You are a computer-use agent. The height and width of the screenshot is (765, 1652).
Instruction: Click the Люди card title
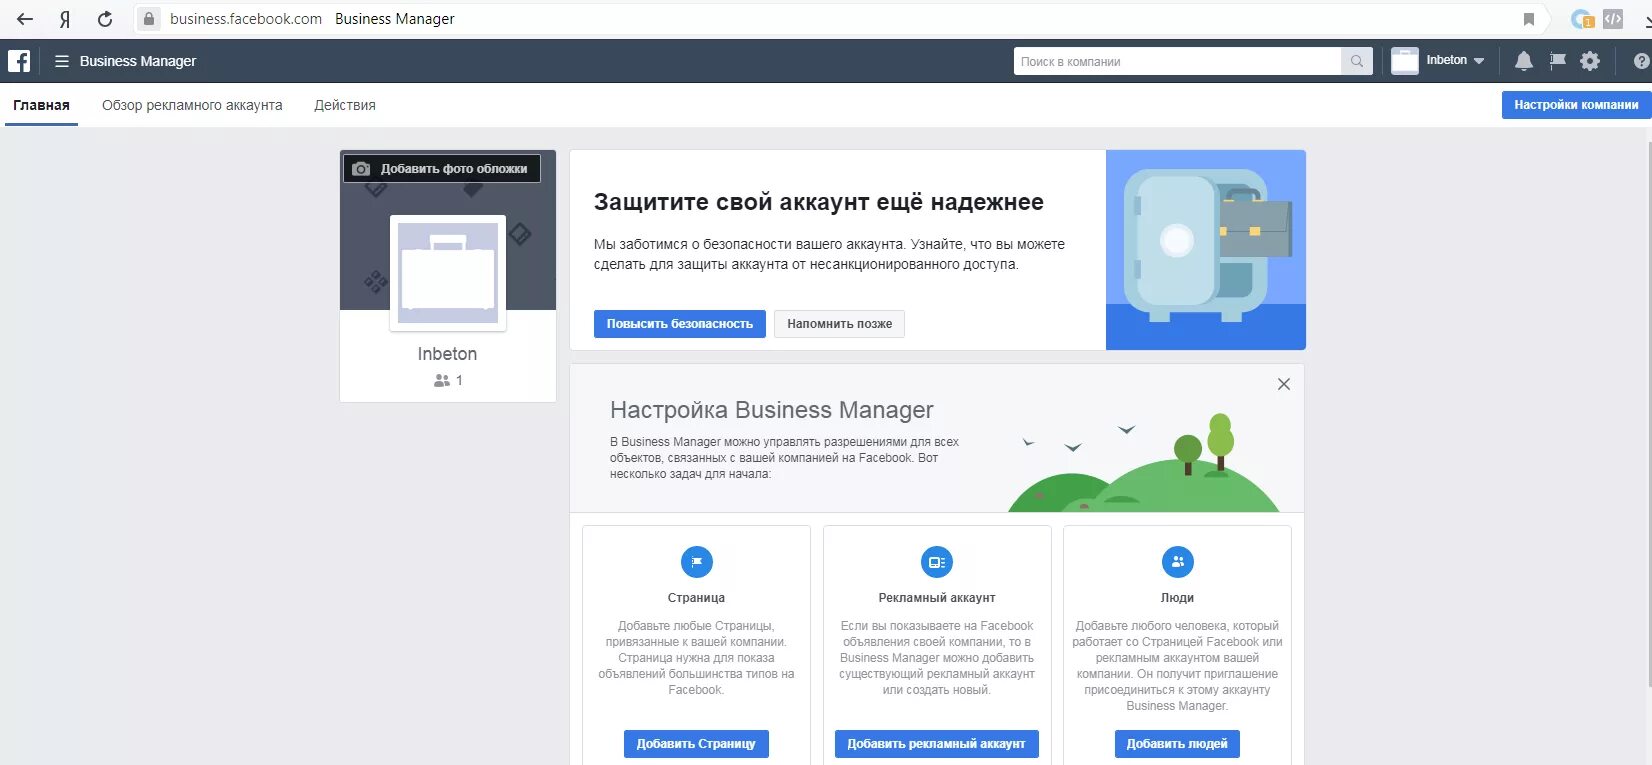point(1177,598)
